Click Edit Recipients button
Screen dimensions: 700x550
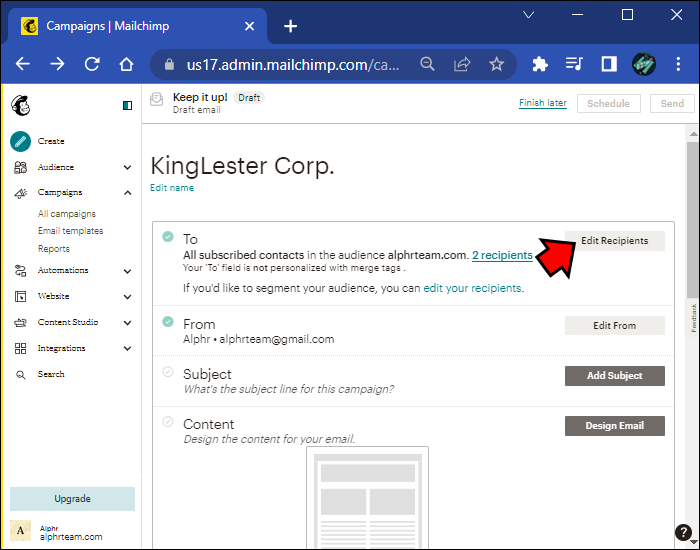click(x=614, y=241)
